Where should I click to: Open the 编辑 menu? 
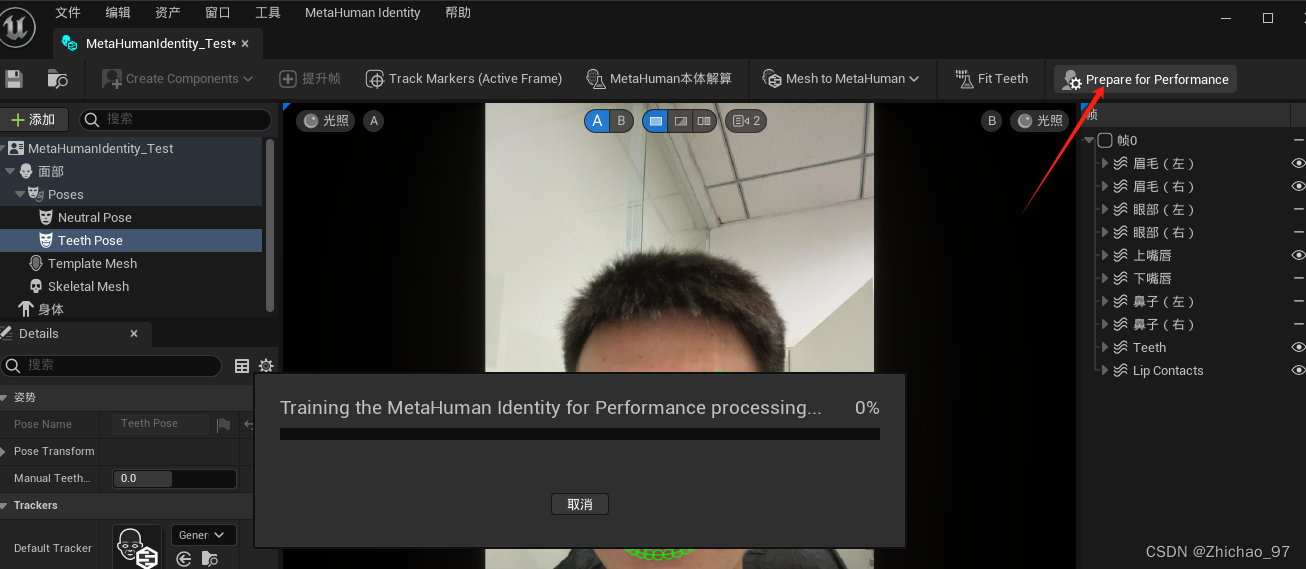click(118, 13)
